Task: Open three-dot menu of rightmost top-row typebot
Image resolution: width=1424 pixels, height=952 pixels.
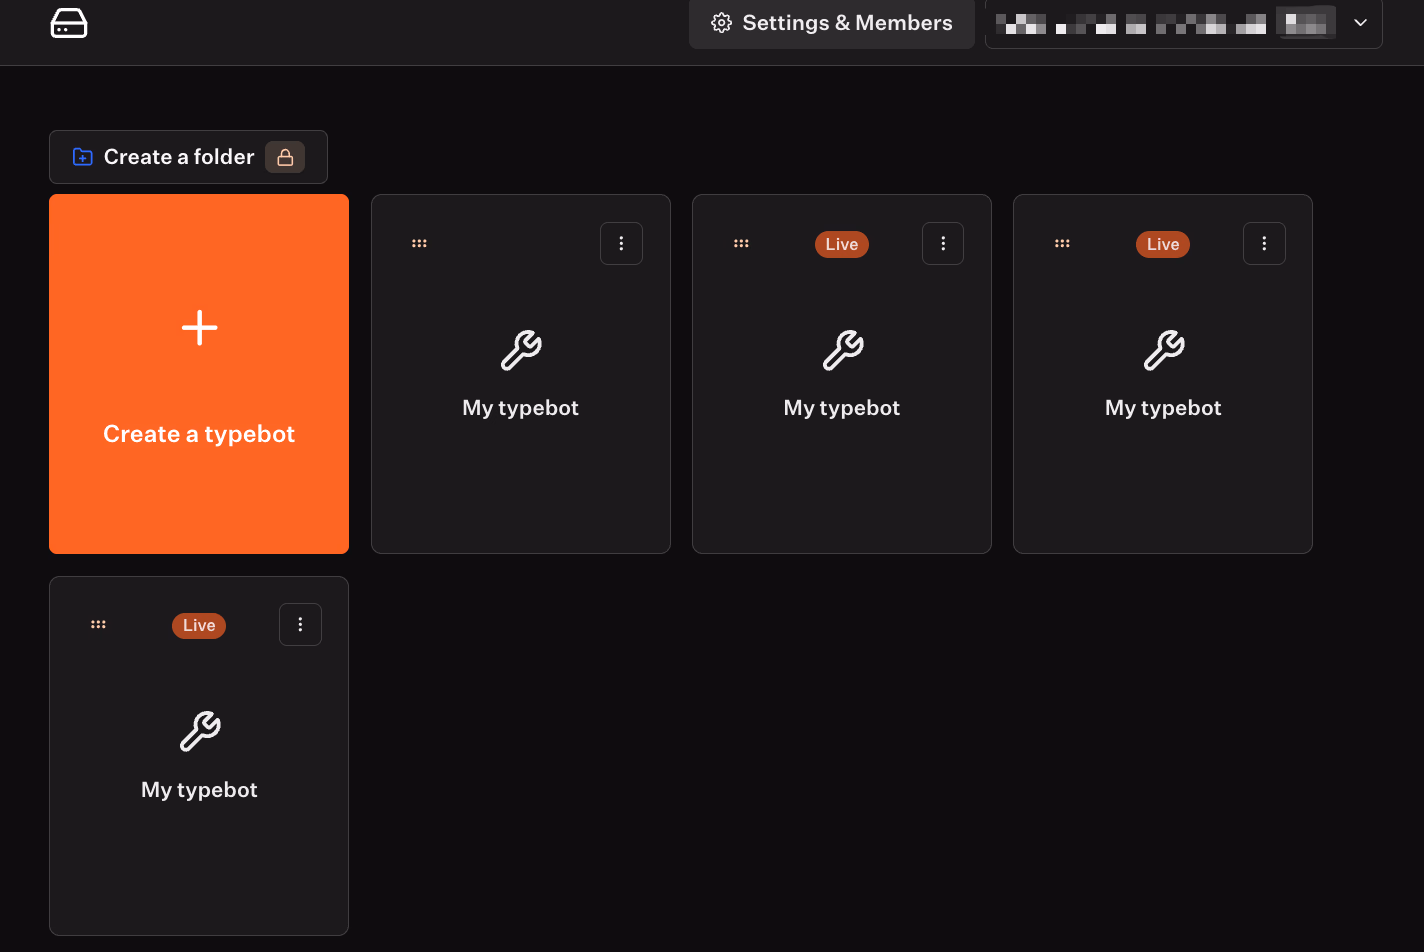Action: [x=1264, y=243]
